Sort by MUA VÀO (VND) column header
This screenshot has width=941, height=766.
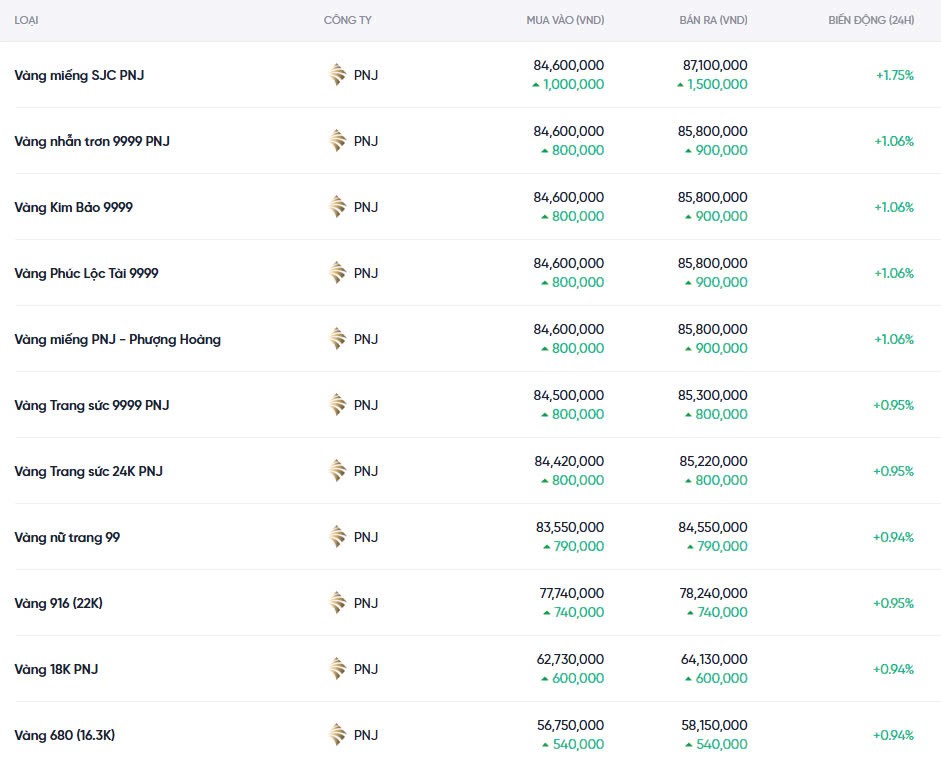point(565,21)
